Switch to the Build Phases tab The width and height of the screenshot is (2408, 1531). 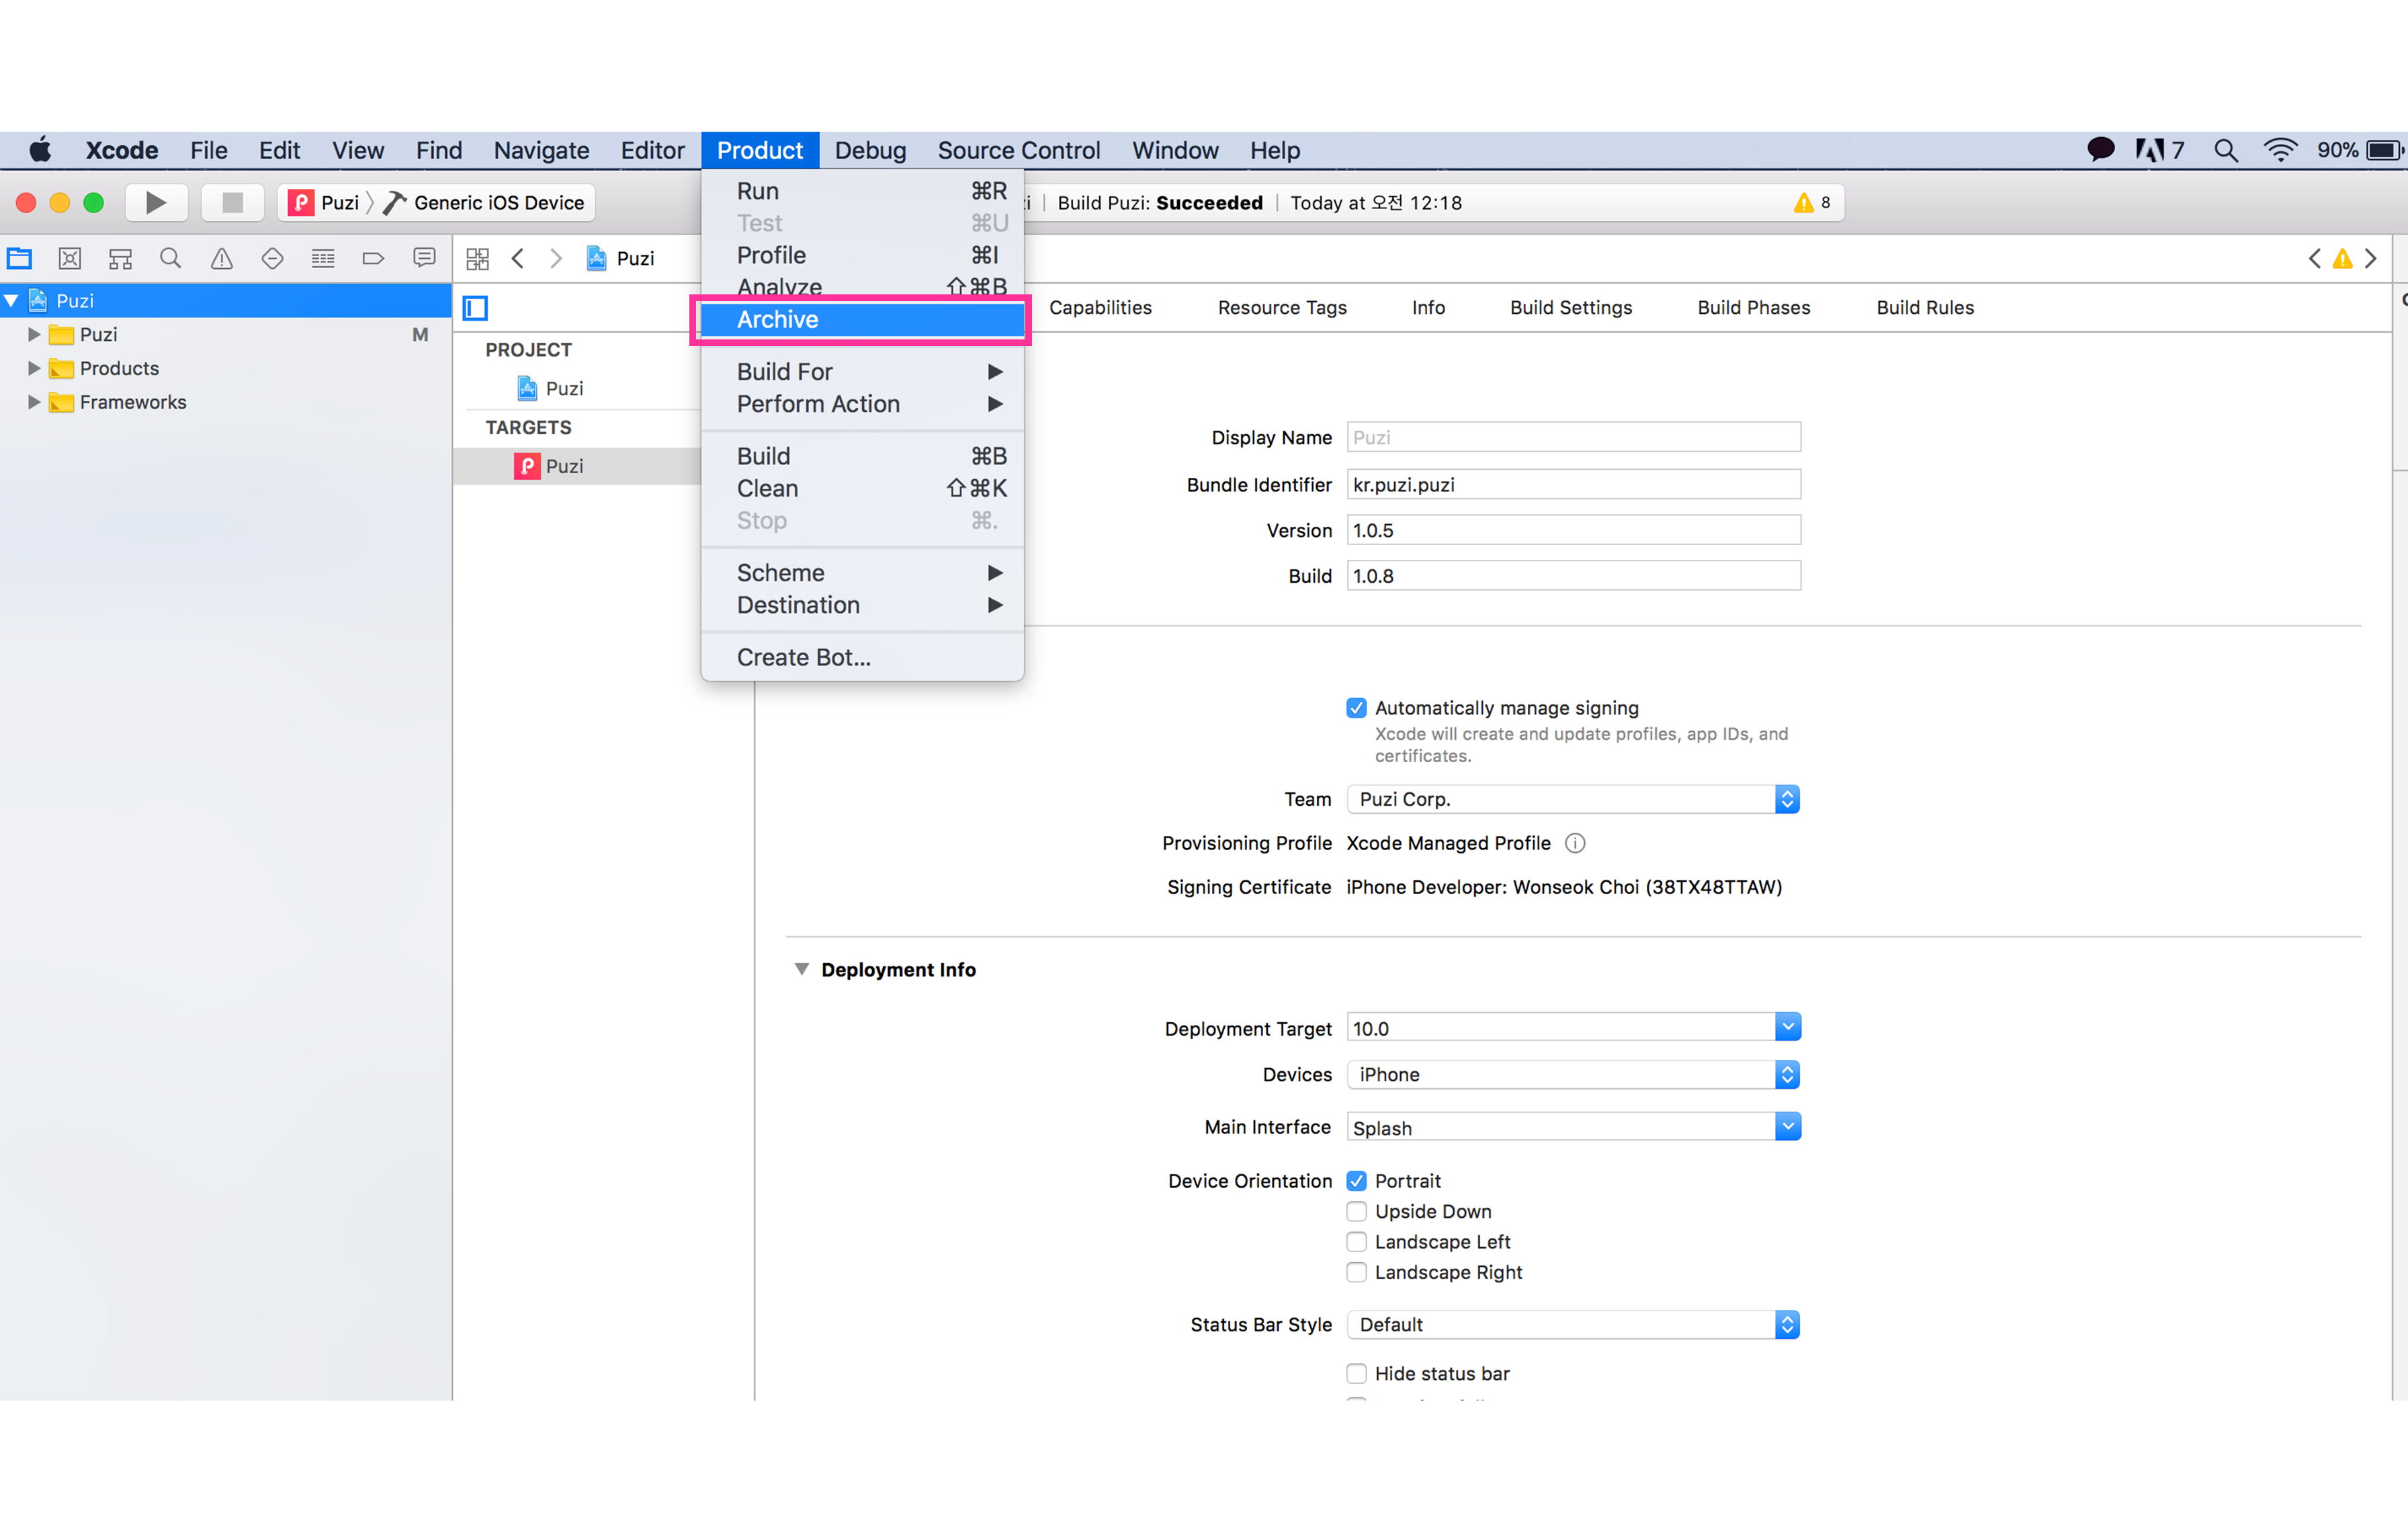click(x=1754, y=308)
